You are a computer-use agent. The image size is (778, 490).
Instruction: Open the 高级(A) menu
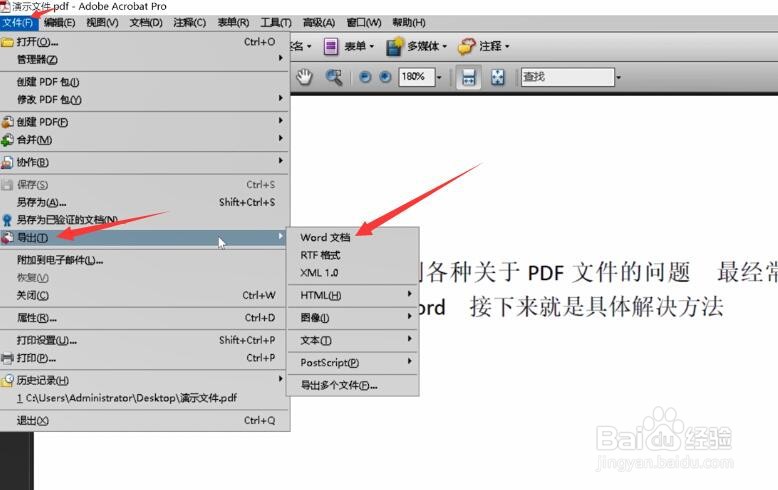[319, 23]
